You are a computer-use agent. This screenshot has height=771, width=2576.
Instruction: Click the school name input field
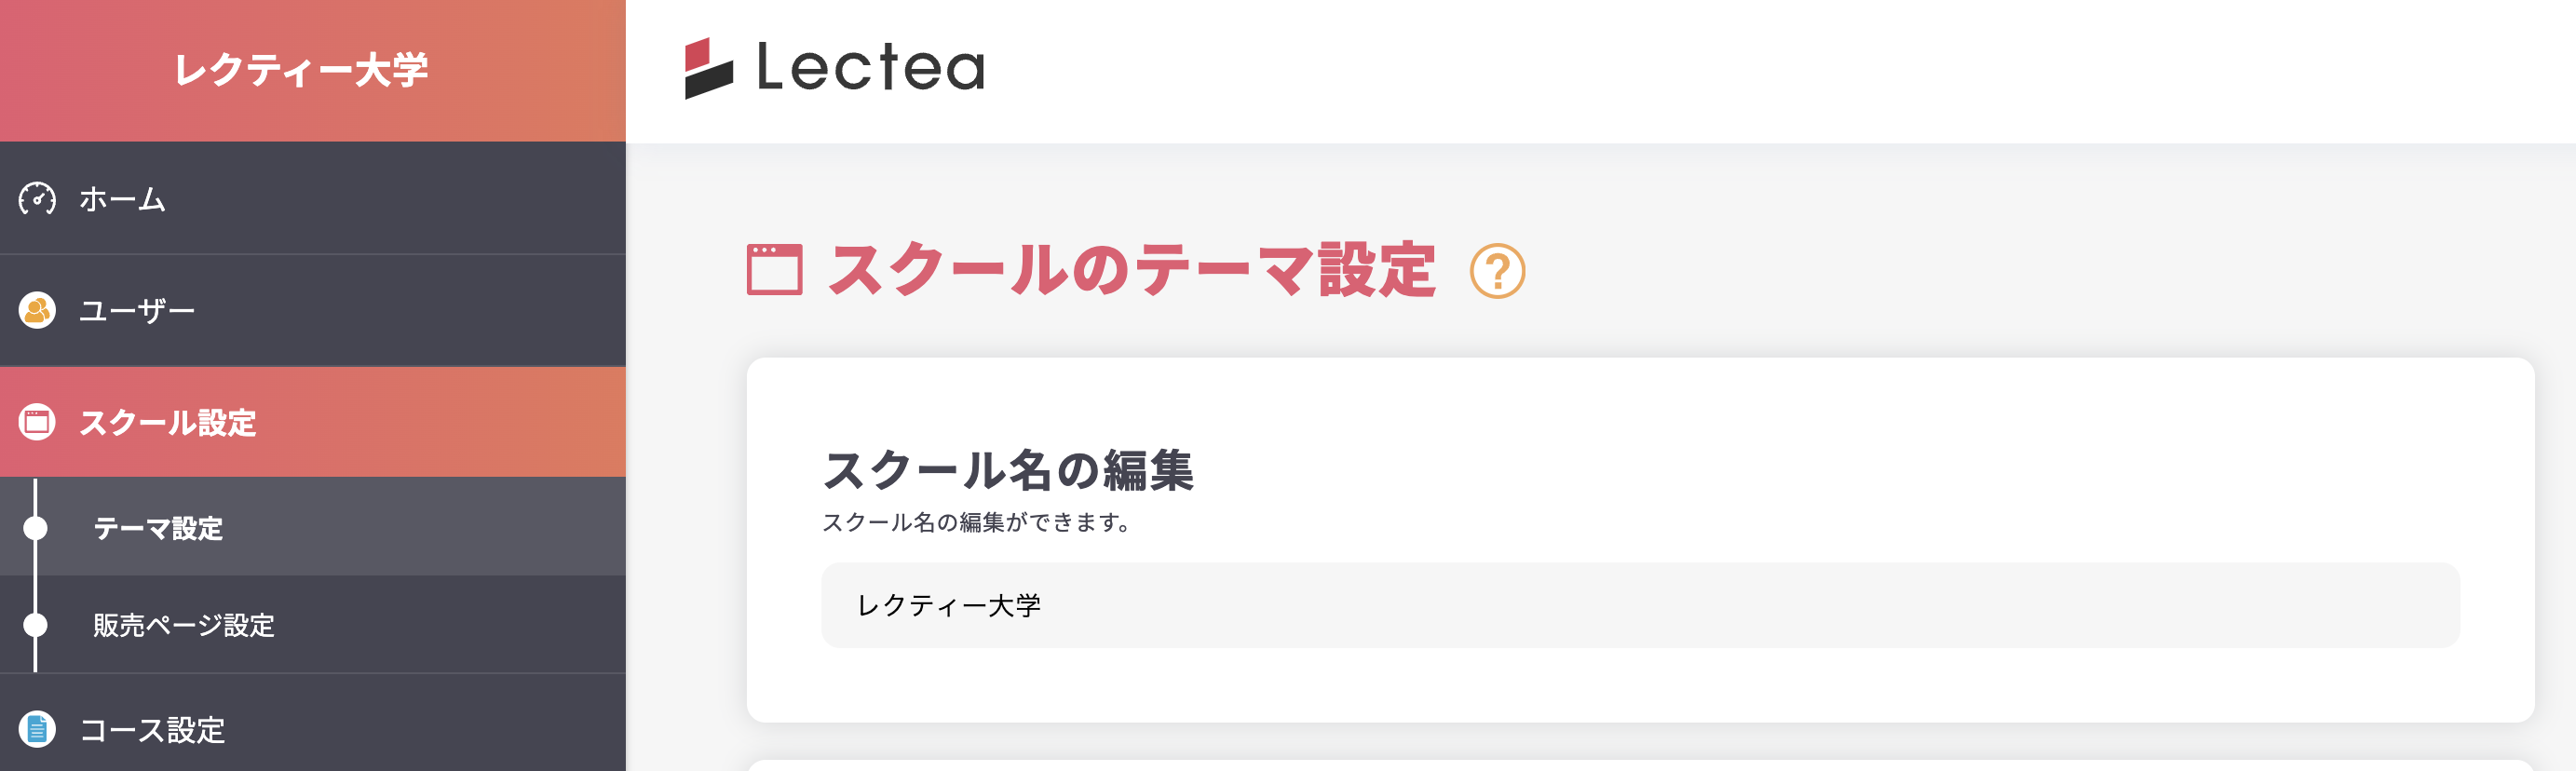pos(1639,605)
